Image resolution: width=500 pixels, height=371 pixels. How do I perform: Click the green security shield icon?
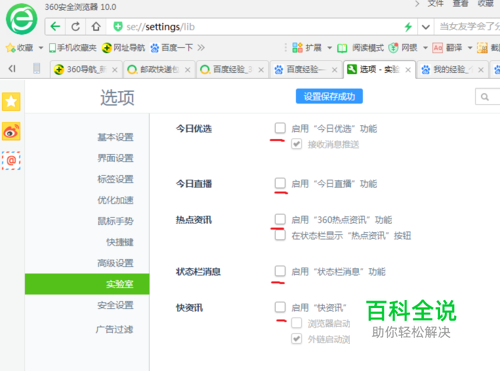tap(118, 27)
